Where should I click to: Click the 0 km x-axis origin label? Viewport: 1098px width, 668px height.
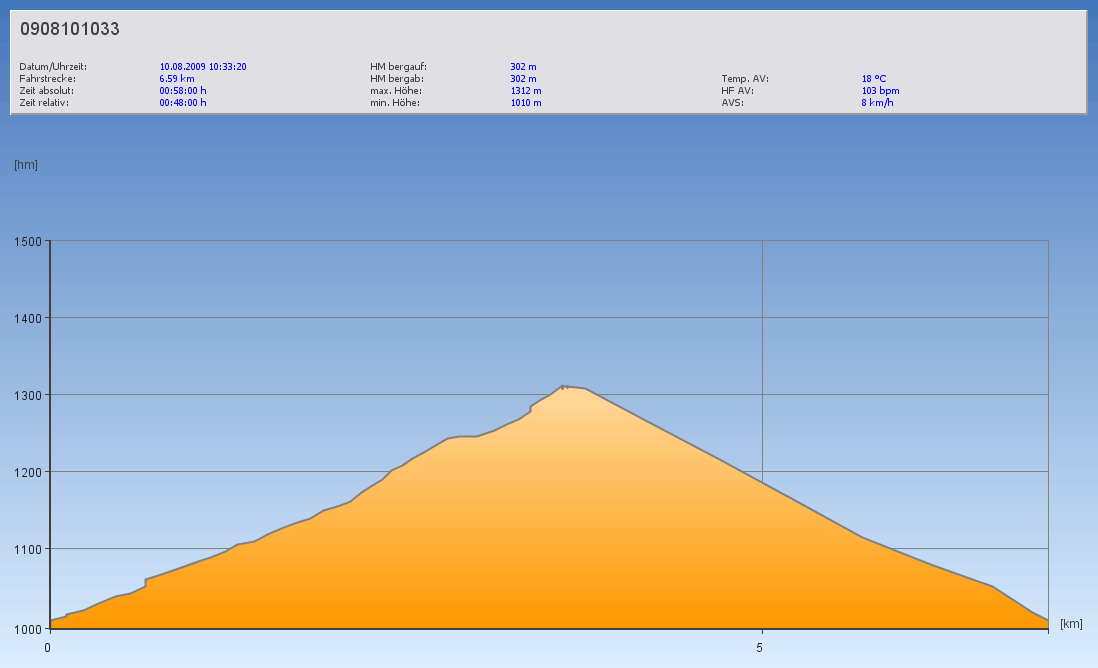tap(47, 647)
